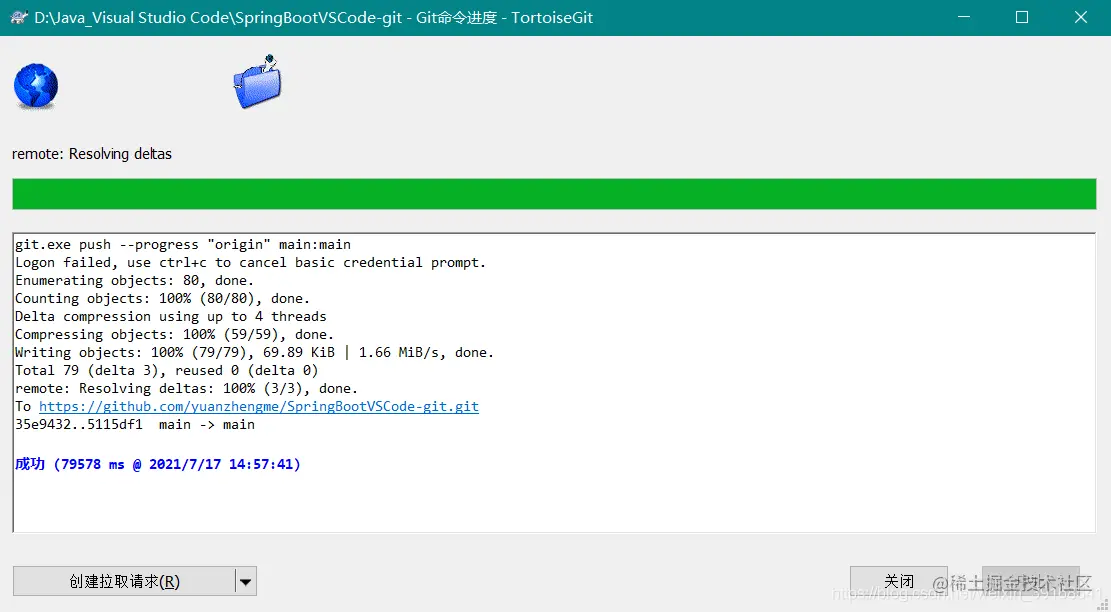Click the 'remote: Resolving deltas: 100% (3/3)' log line
The width and height of the screenshot is (1111, 612).
(186, 388)
